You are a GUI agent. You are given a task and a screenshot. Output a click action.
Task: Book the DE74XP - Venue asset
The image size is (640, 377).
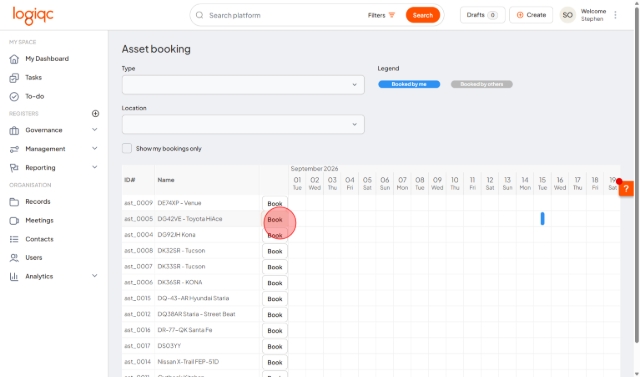275,203
